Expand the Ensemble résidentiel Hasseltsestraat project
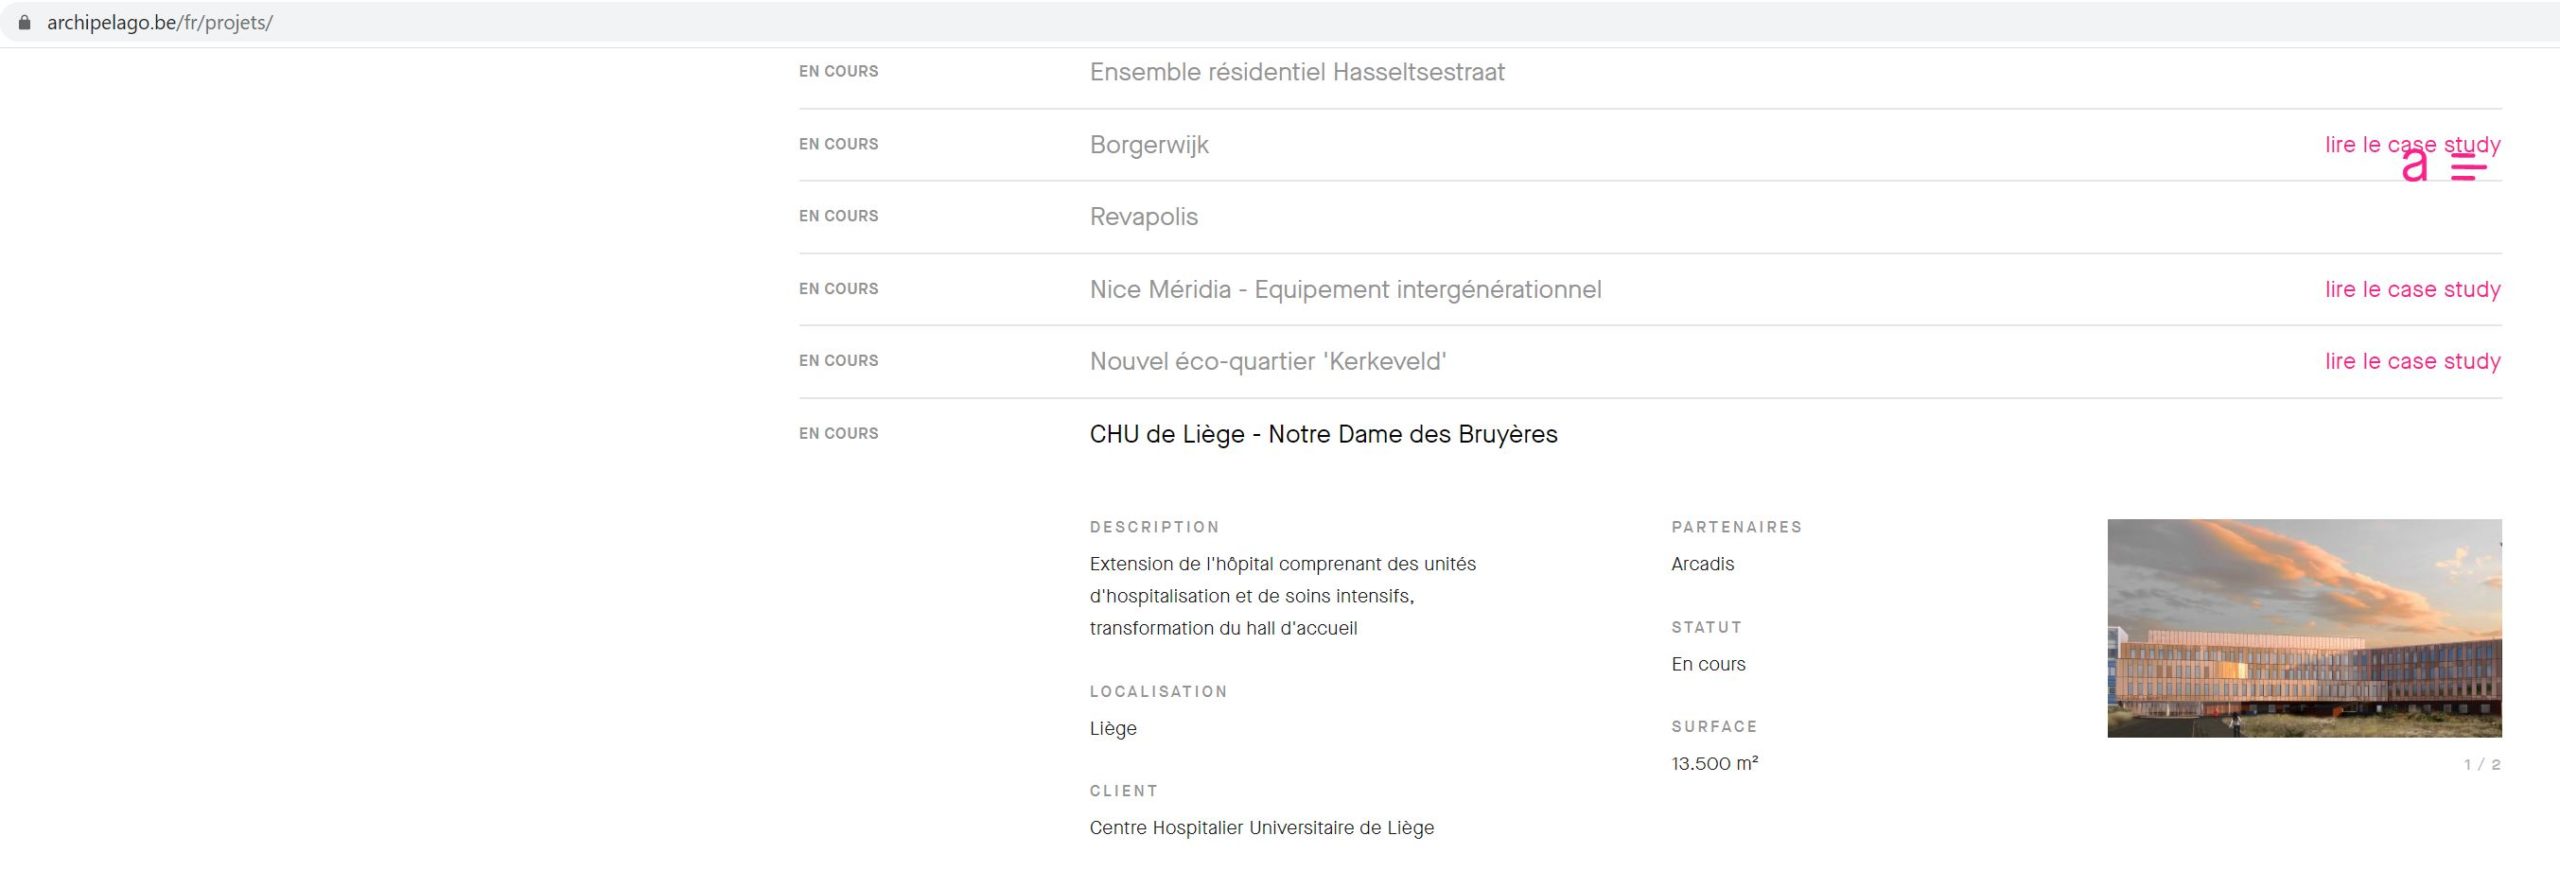Image resolution: width=2560 pixels, height=888 pixels. pos(1296,72)
